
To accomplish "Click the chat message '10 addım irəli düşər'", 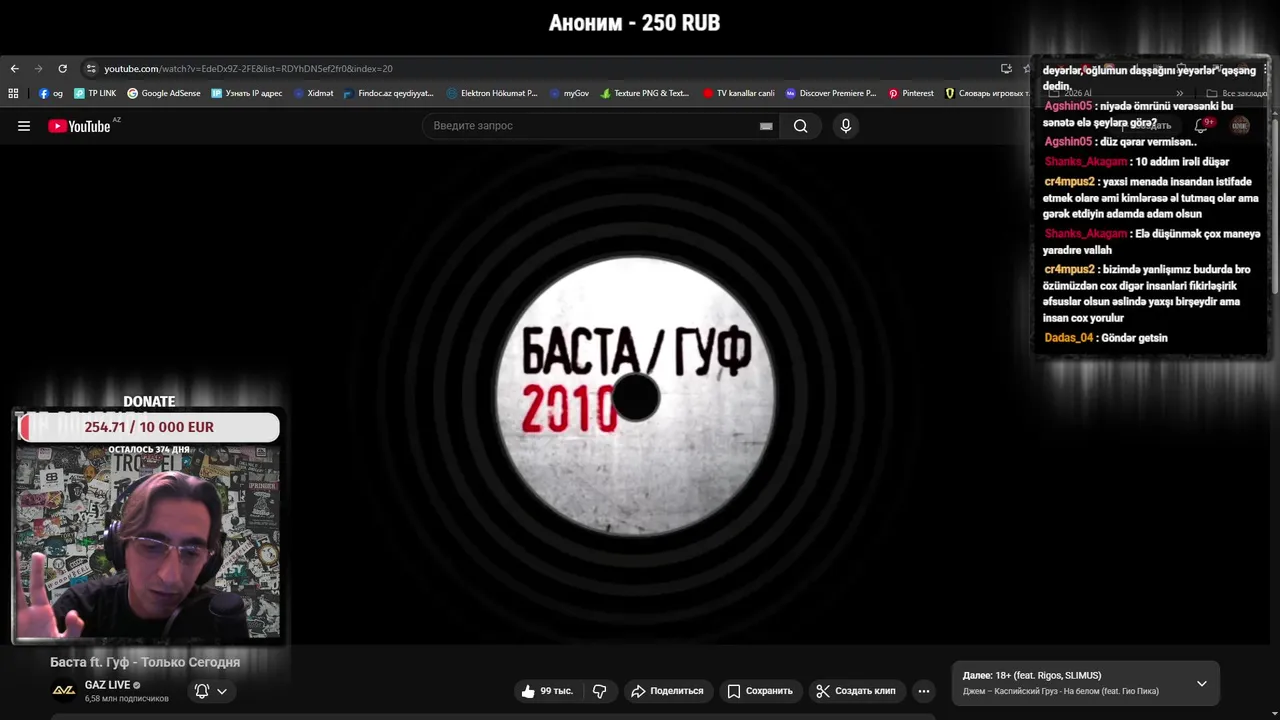I will pyautogui.click(x=1182, y=162).
